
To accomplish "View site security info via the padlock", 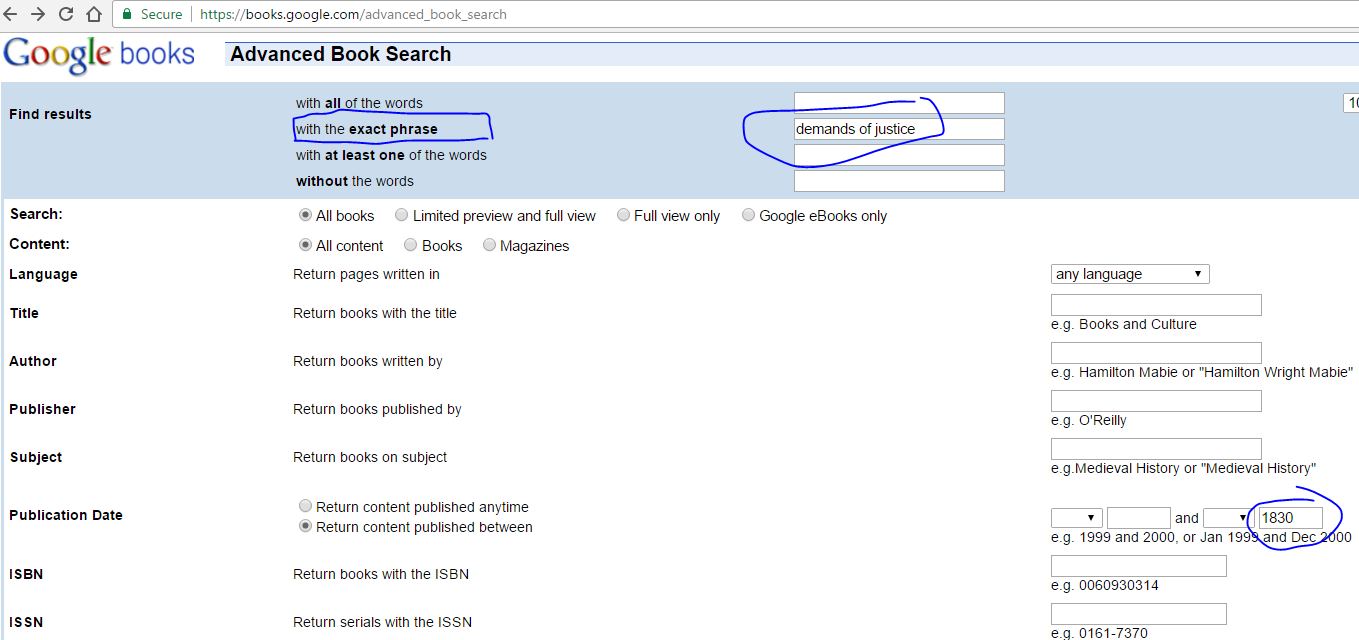I will point(127,14).
